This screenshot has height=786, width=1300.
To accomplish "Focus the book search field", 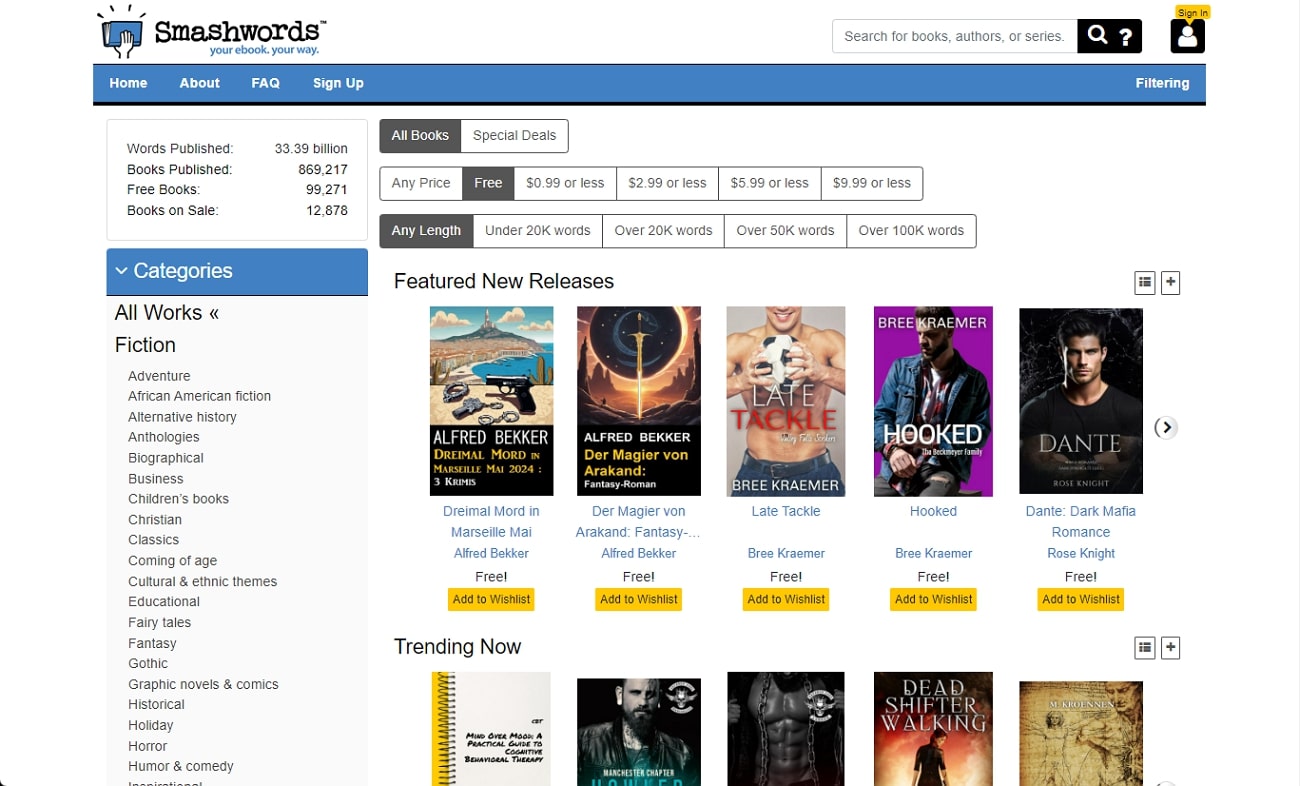I will (954, 36).
